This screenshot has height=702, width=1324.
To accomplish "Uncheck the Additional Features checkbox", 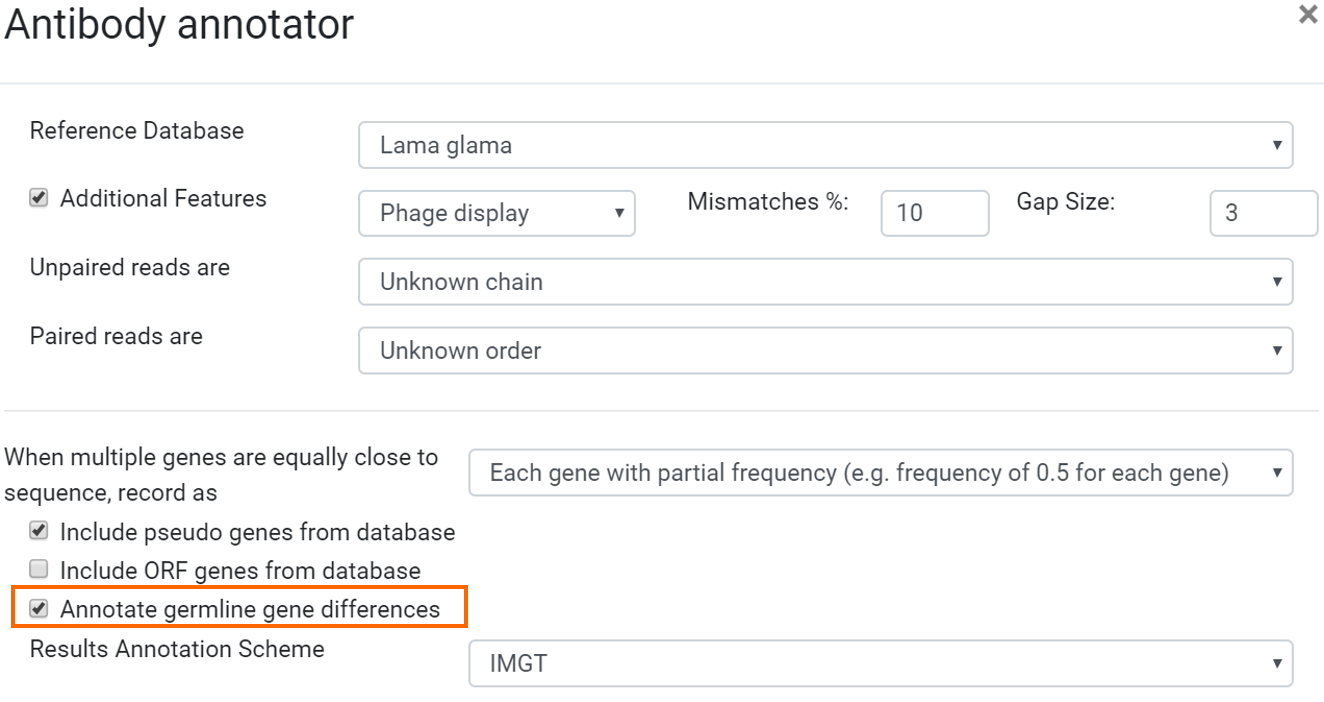I will click(x=39, y=198).
